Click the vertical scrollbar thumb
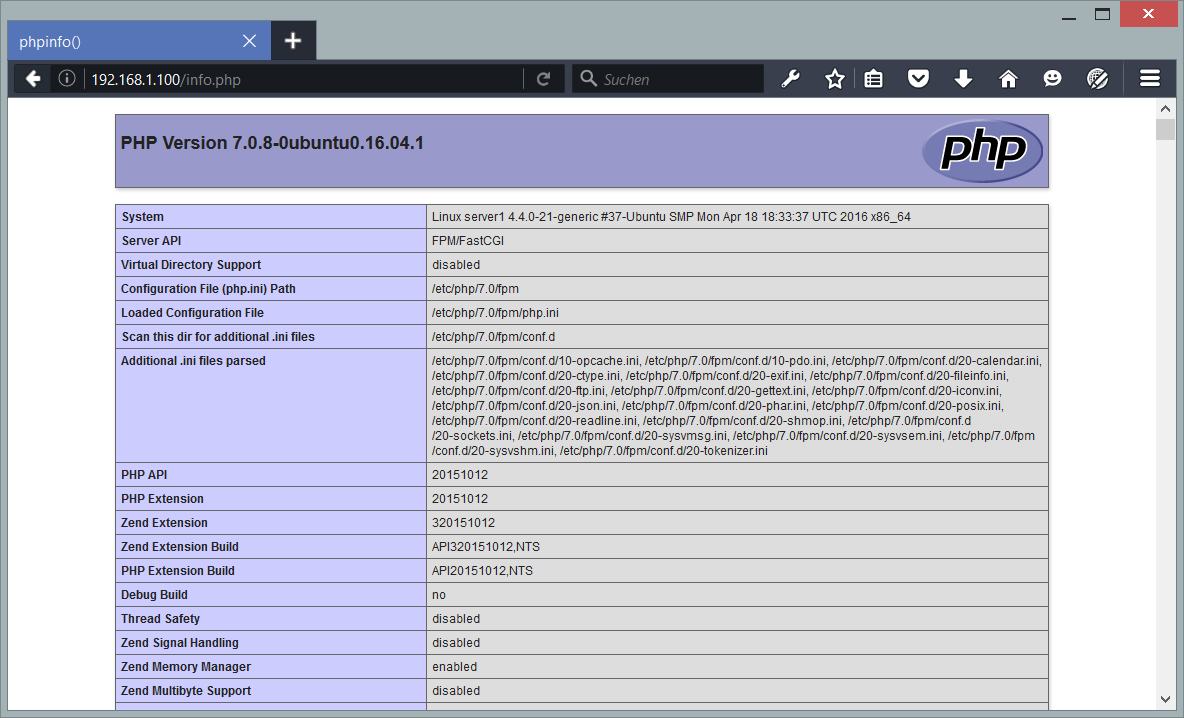The image size is (1184, 718). [1165, 129]
